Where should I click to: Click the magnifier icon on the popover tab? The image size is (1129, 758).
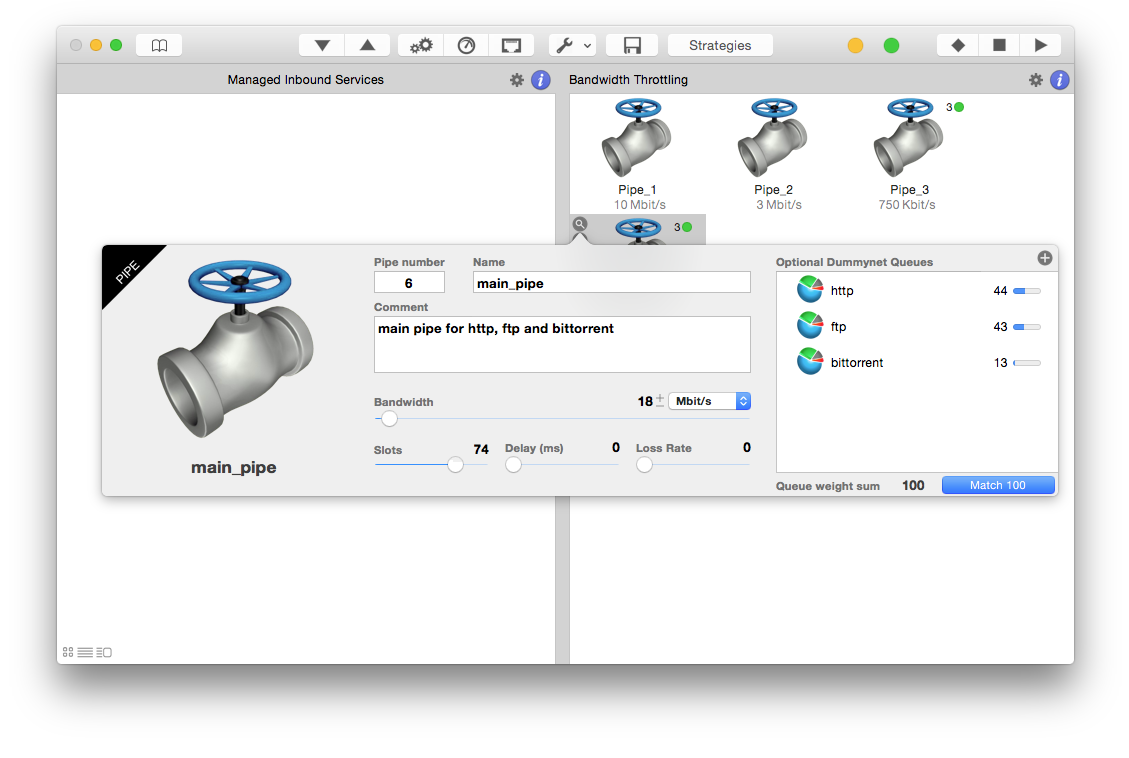click(580, 225)
